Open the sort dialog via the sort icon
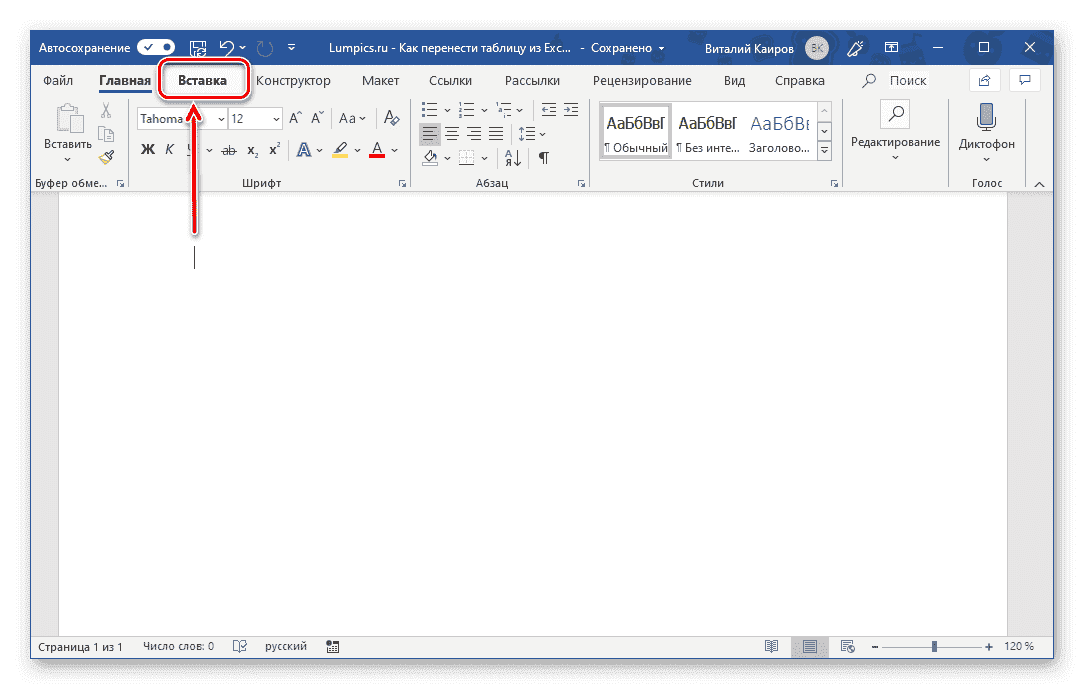Viewport: 1084px width, 689px height. pos(510,157)
